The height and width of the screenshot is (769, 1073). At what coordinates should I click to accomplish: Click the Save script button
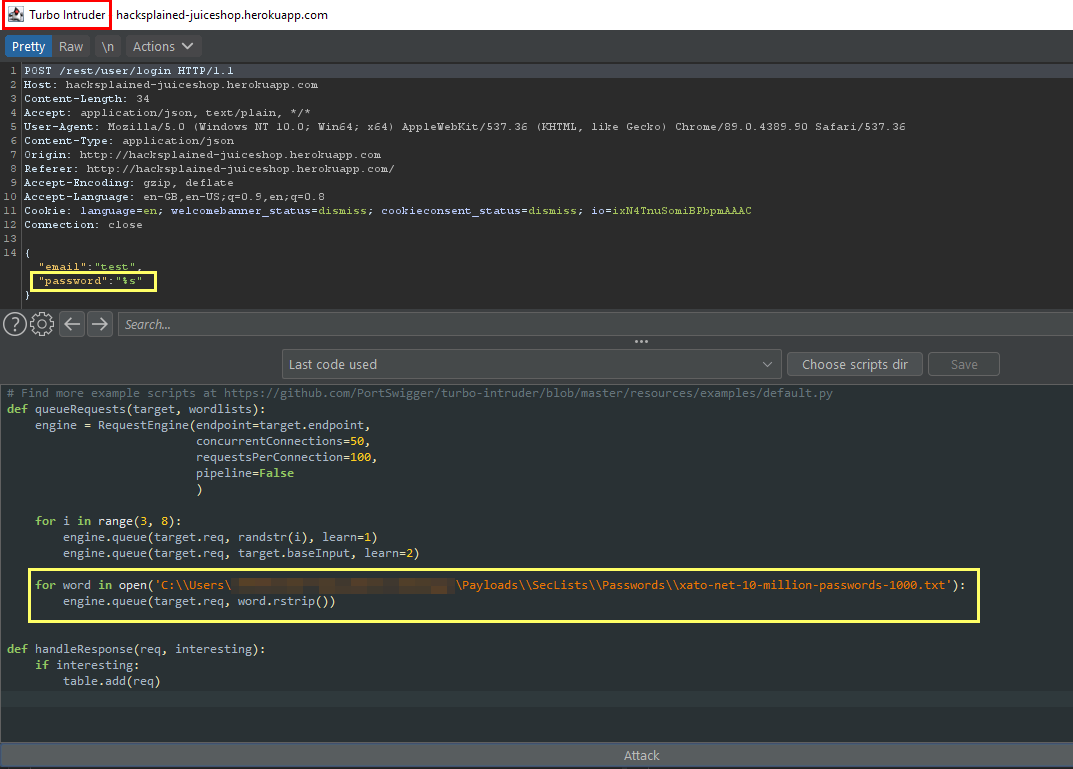coord(964,365)
